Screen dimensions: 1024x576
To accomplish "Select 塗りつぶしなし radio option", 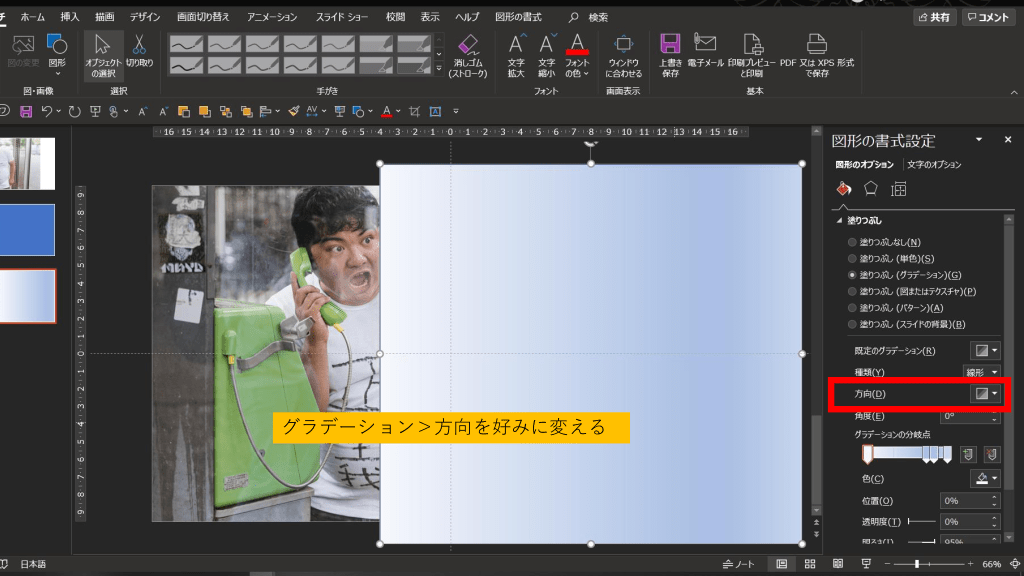I will [852, 242].
